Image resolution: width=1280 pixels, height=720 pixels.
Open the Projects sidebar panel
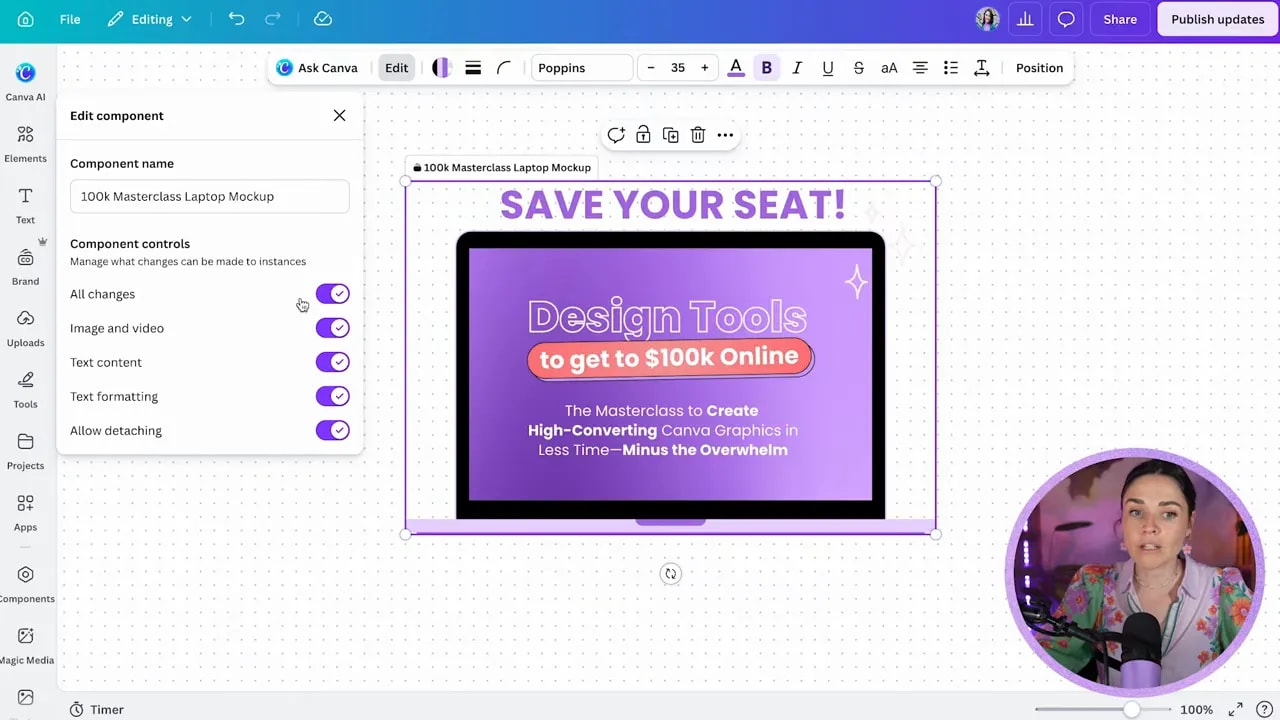(x=25, y=450)
